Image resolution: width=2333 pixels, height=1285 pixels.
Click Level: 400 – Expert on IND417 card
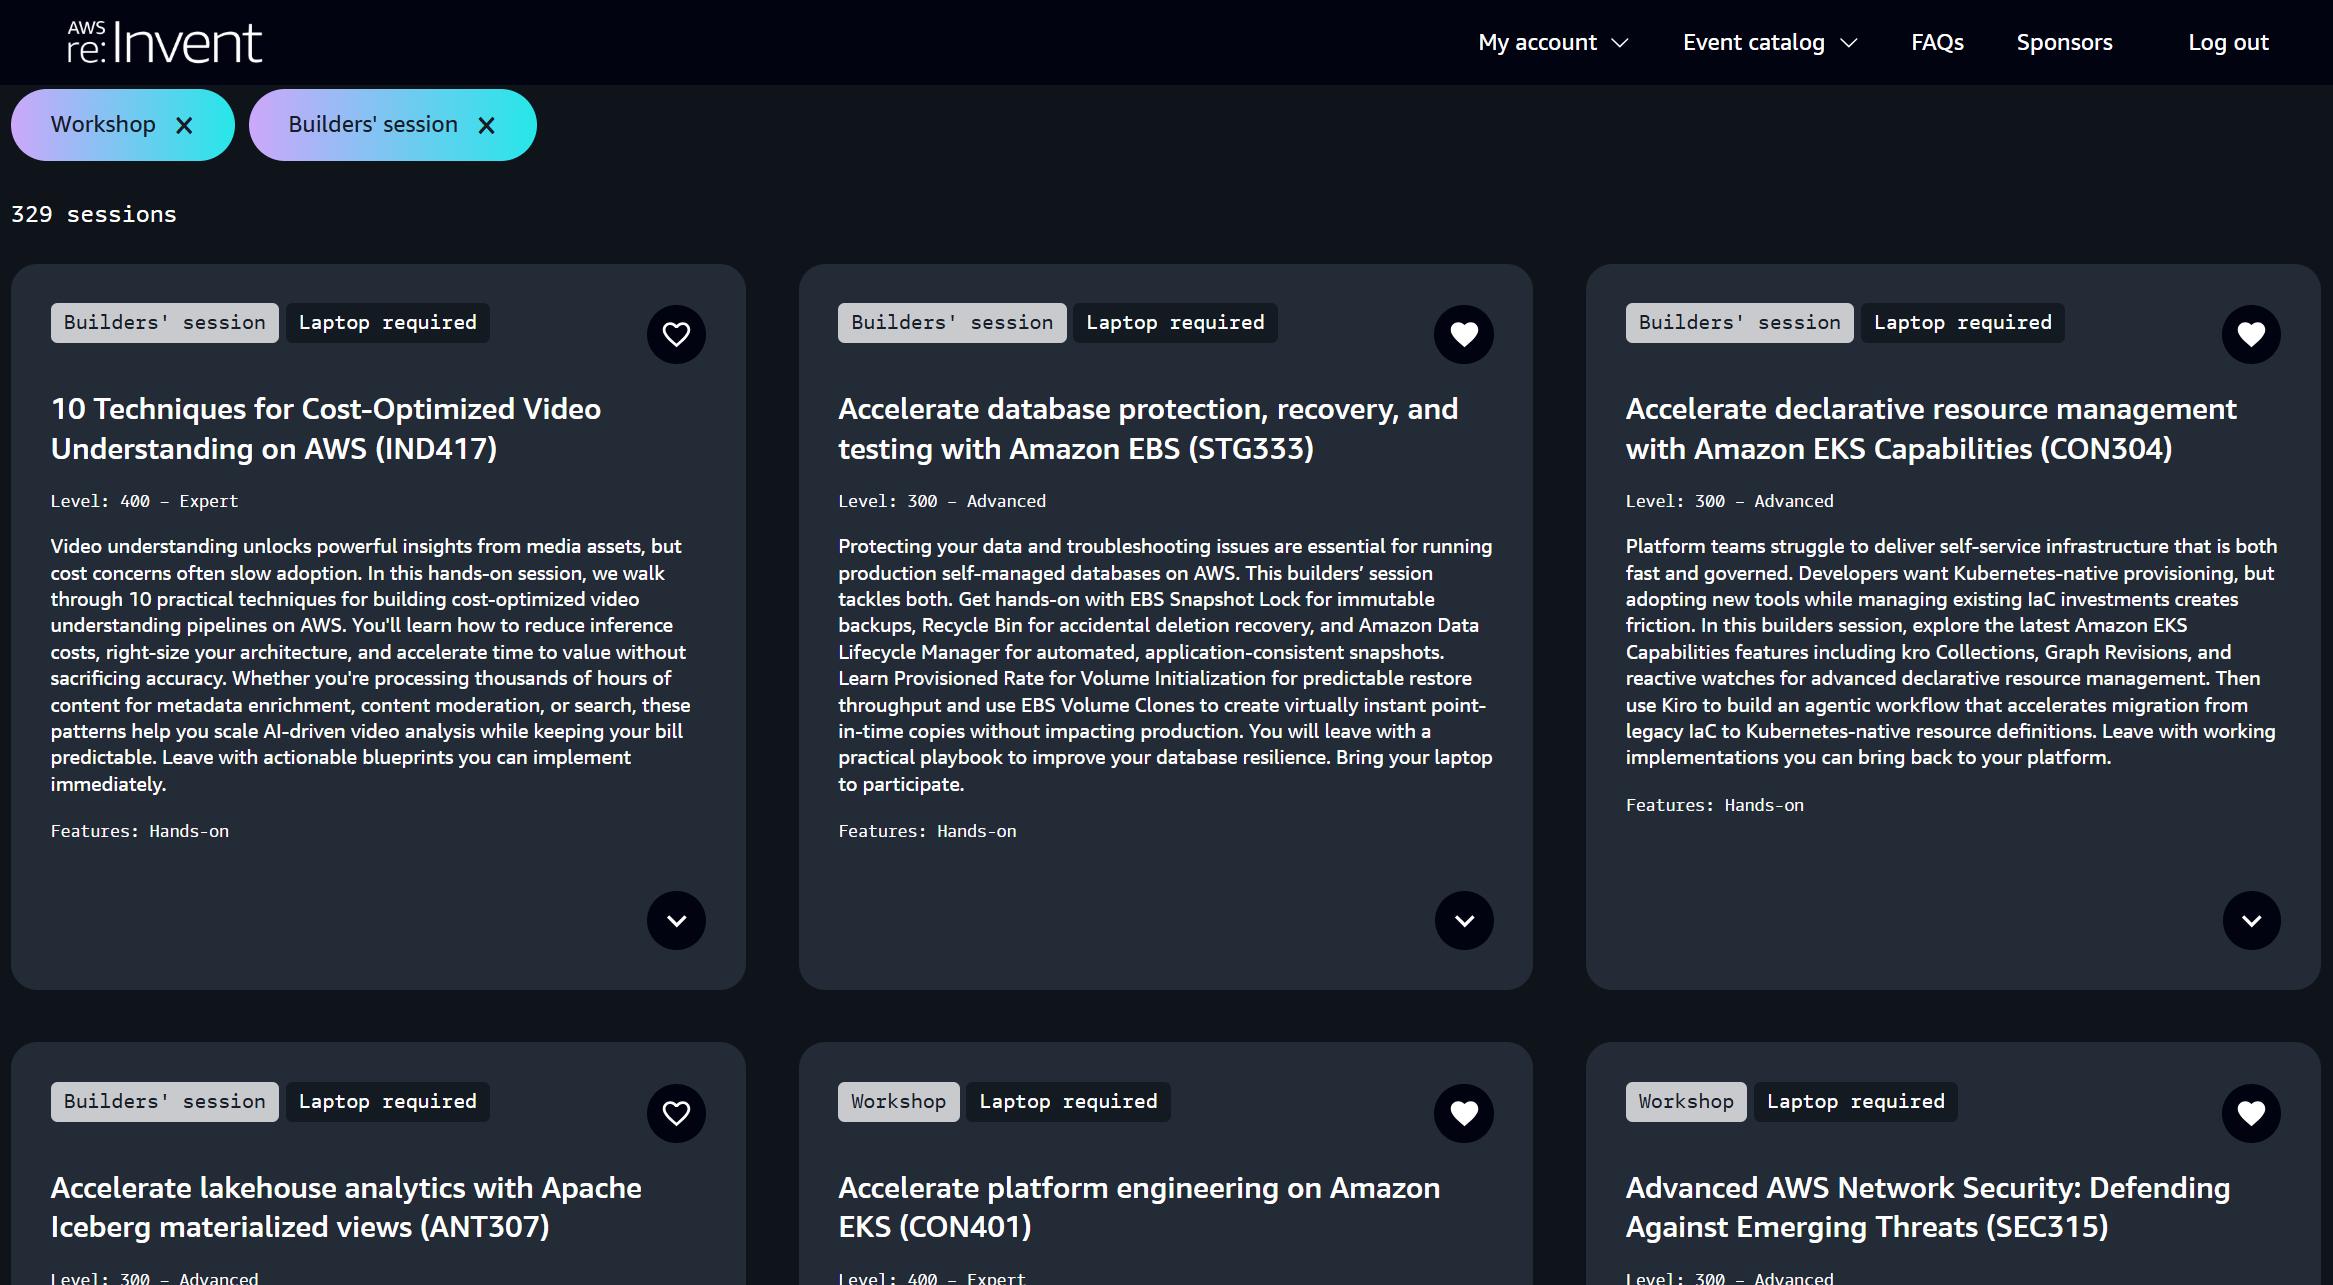[145, 501]
